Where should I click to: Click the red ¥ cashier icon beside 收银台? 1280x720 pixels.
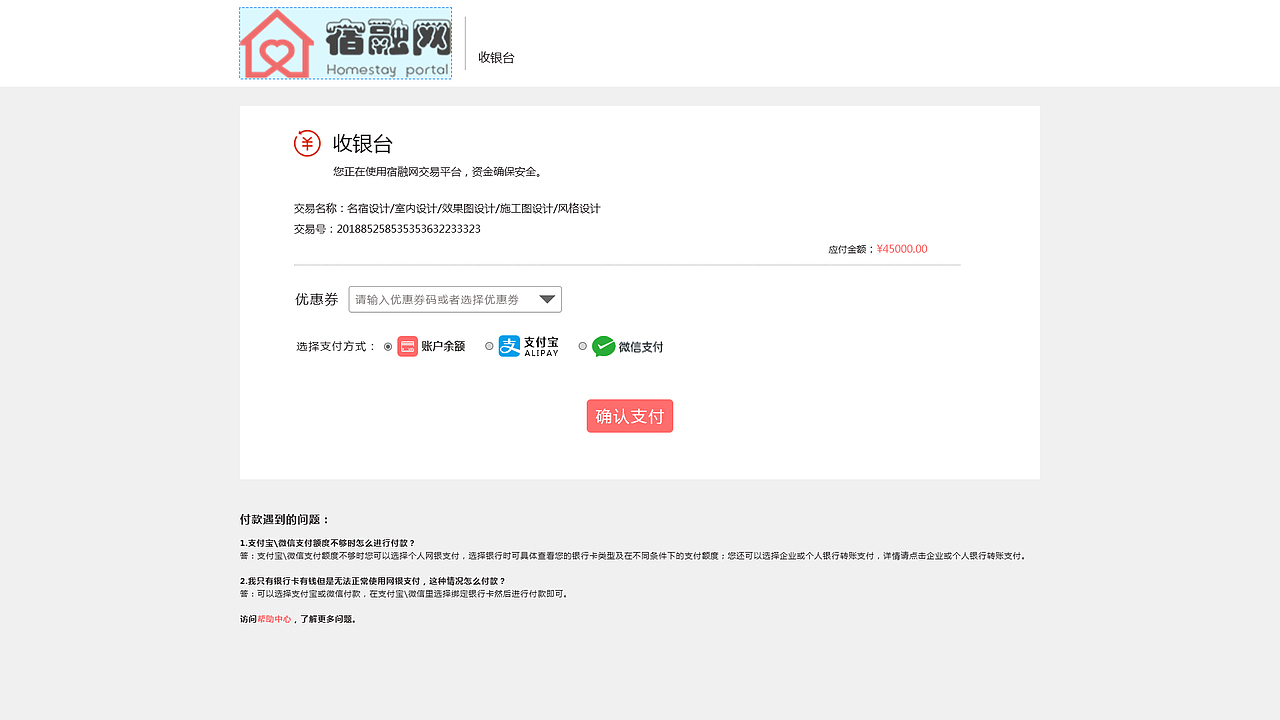(307, 142)
